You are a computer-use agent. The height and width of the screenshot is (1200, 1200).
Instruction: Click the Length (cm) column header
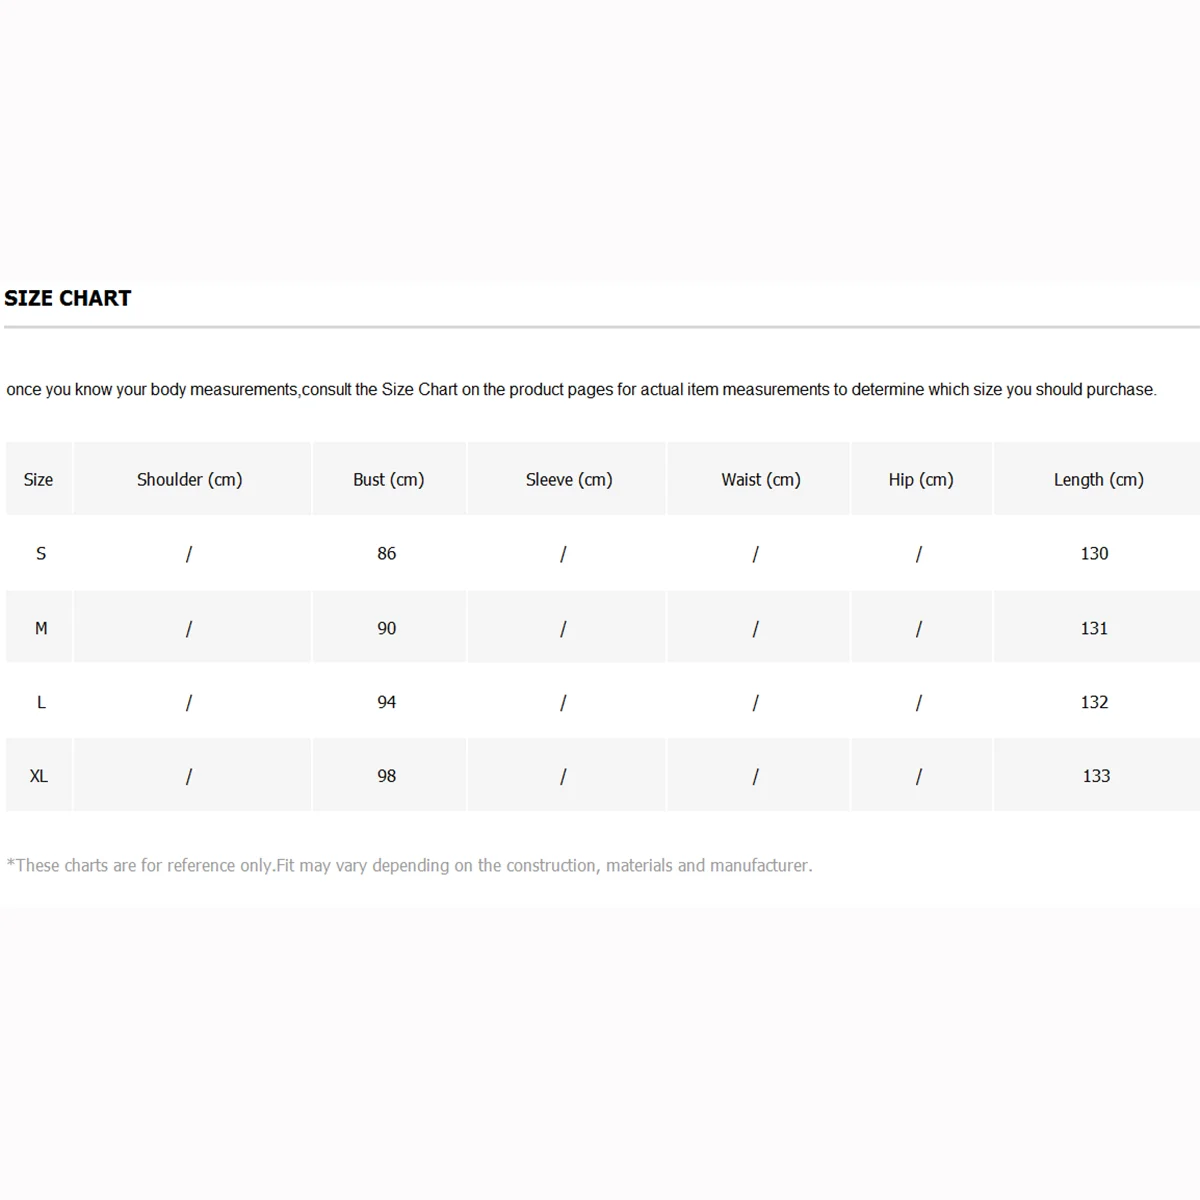[1098, 480]
